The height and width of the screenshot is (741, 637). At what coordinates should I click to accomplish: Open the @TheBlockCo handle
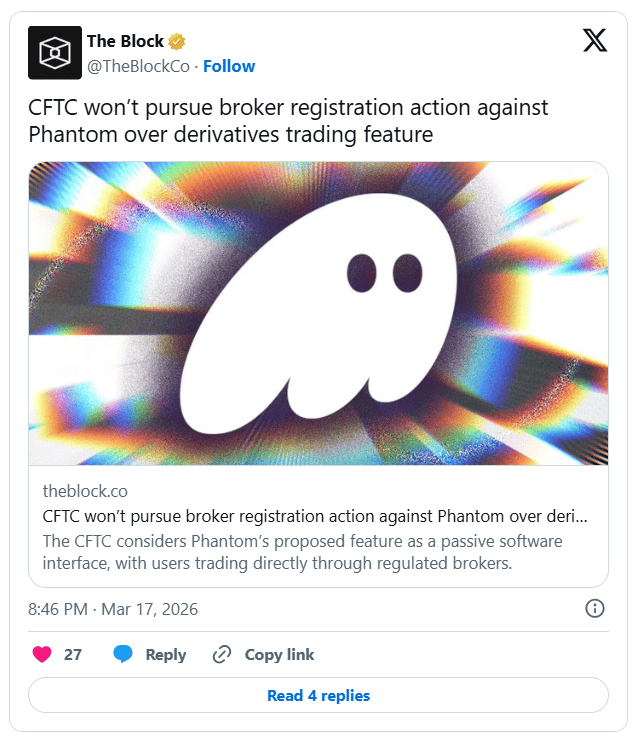point(140,66)
